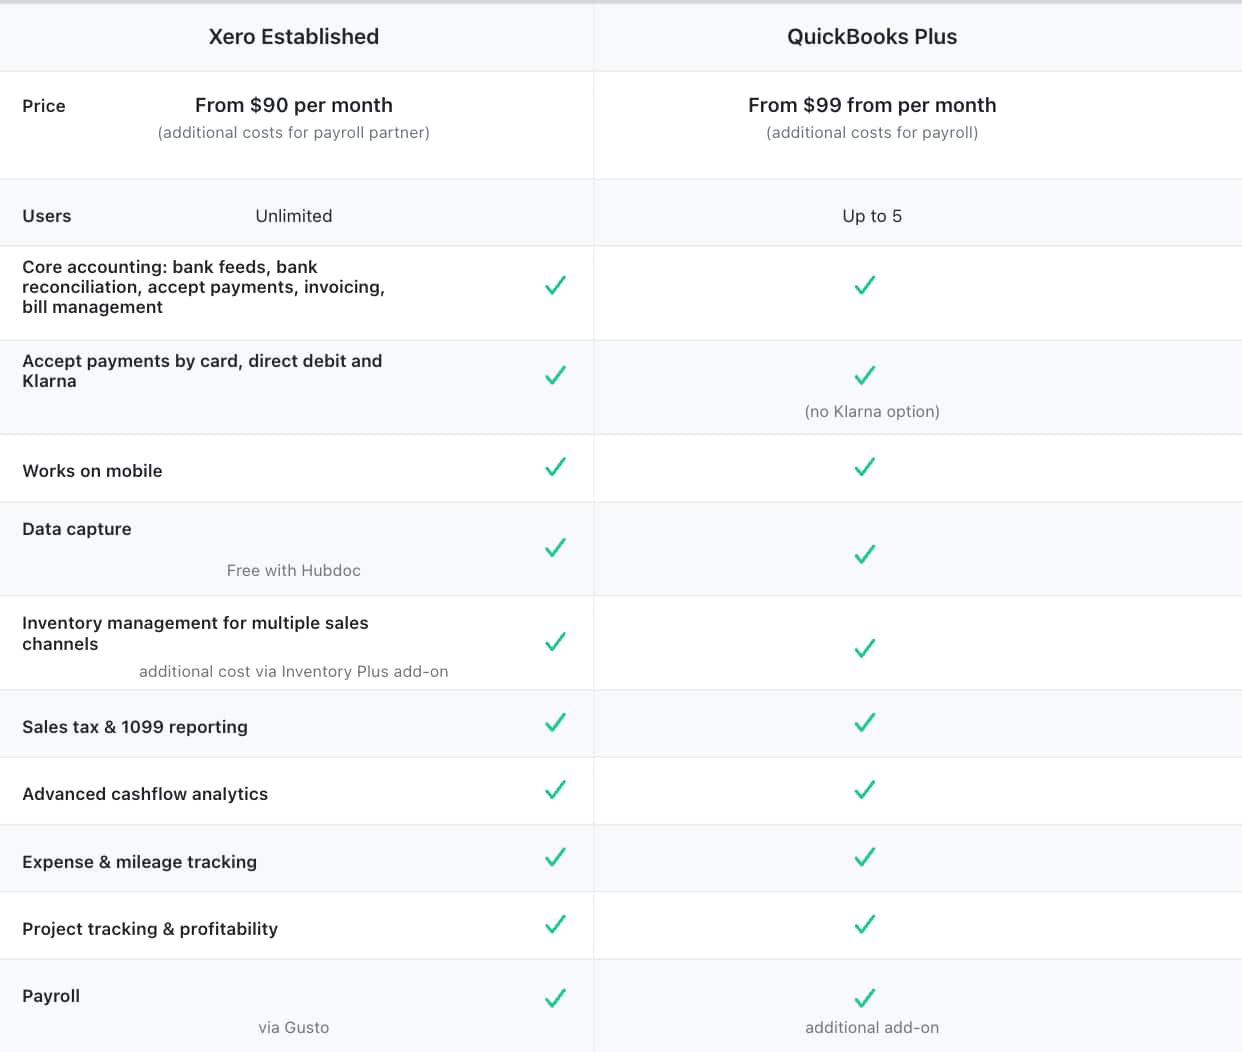The image size is (1242, 1052).
Task: Click Xero's Core accounting green checkmark
Action: pyautogui.click(x=555, y=286)
